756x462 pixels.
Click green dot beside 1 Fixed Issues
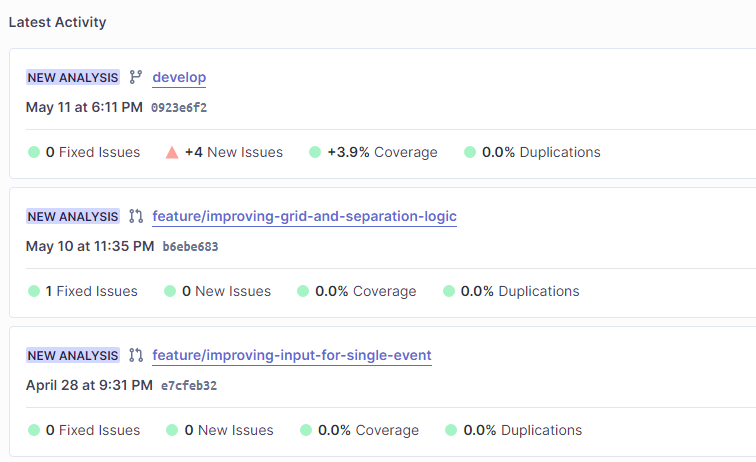click(x=34, y=291)
